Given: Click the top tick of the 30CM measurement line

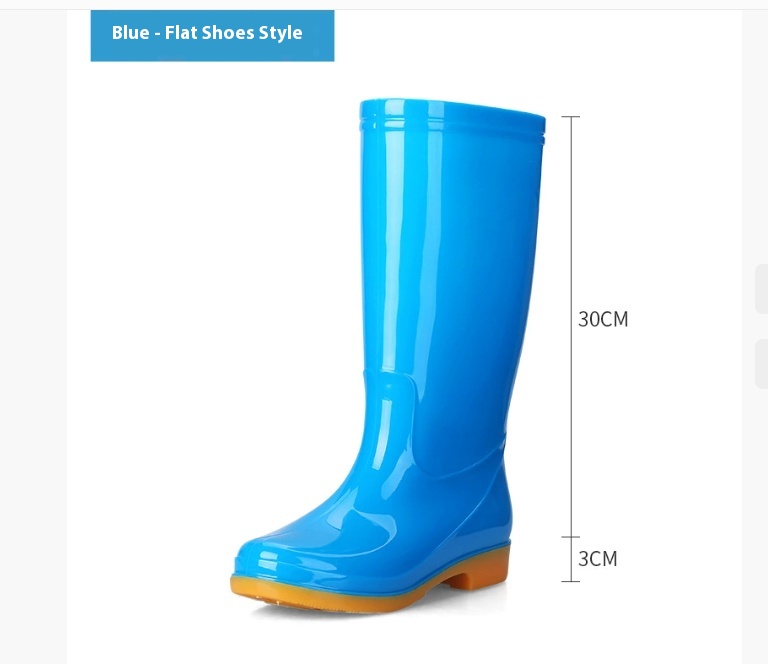Looking at the screenshot, I should click(571, 117).
